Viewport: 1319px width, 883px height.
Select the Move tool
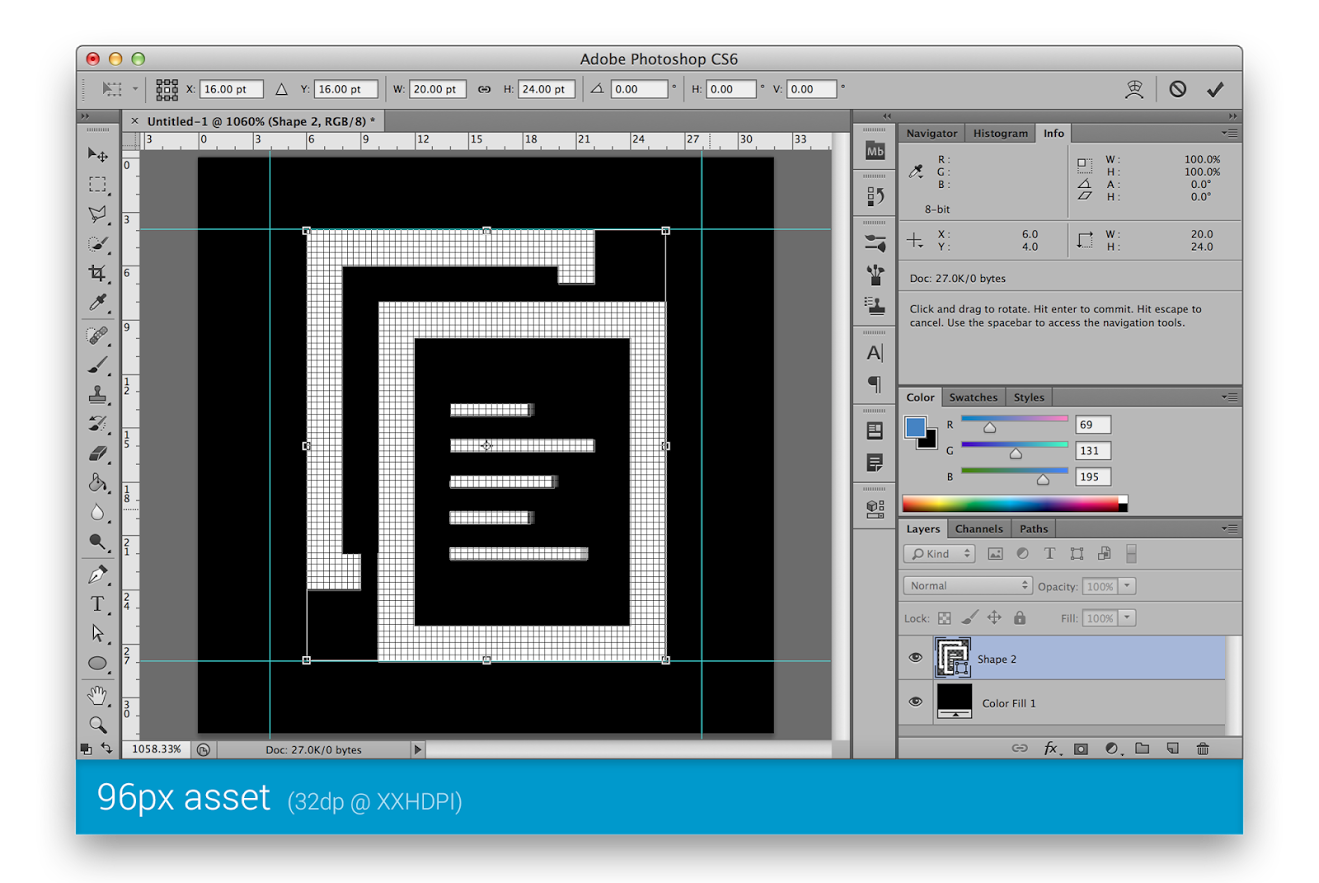tap(97, 154)
